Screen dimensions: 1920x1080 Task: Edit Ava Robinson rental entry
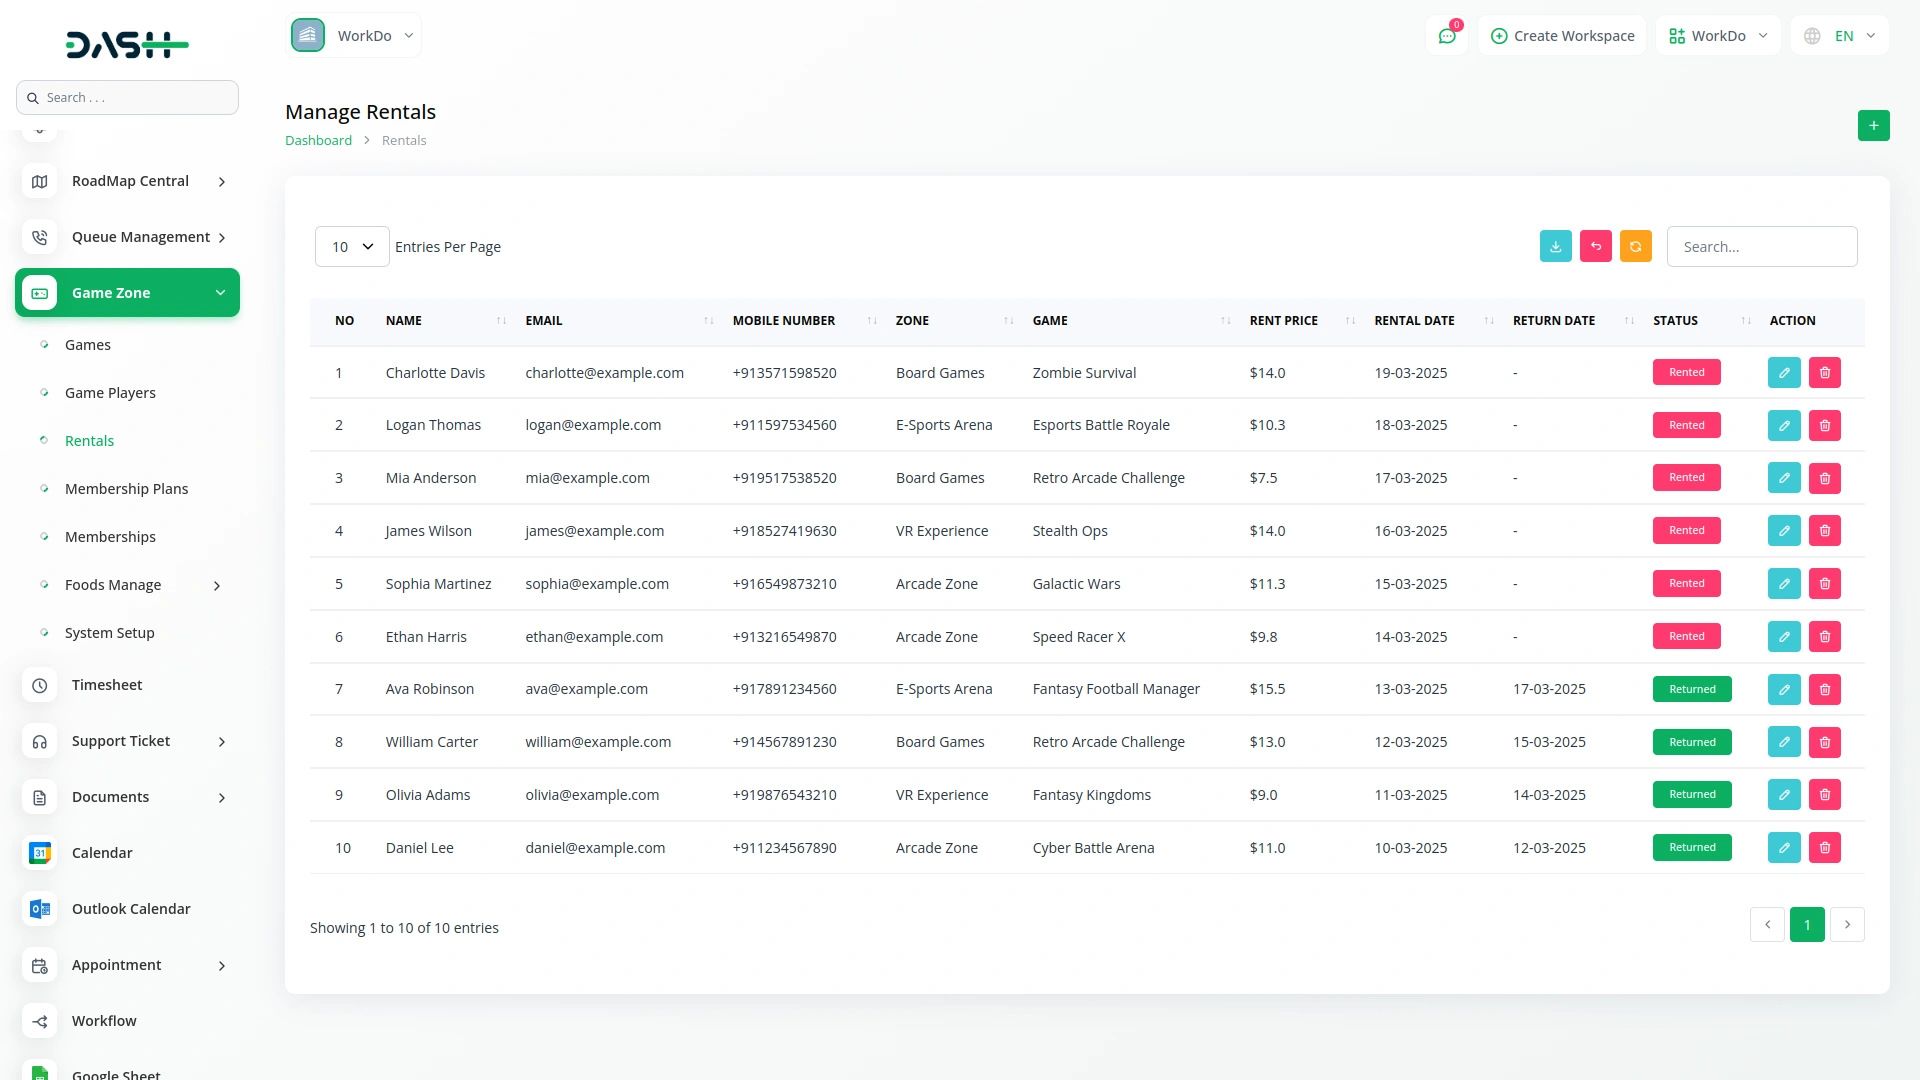click(1784, 690)
